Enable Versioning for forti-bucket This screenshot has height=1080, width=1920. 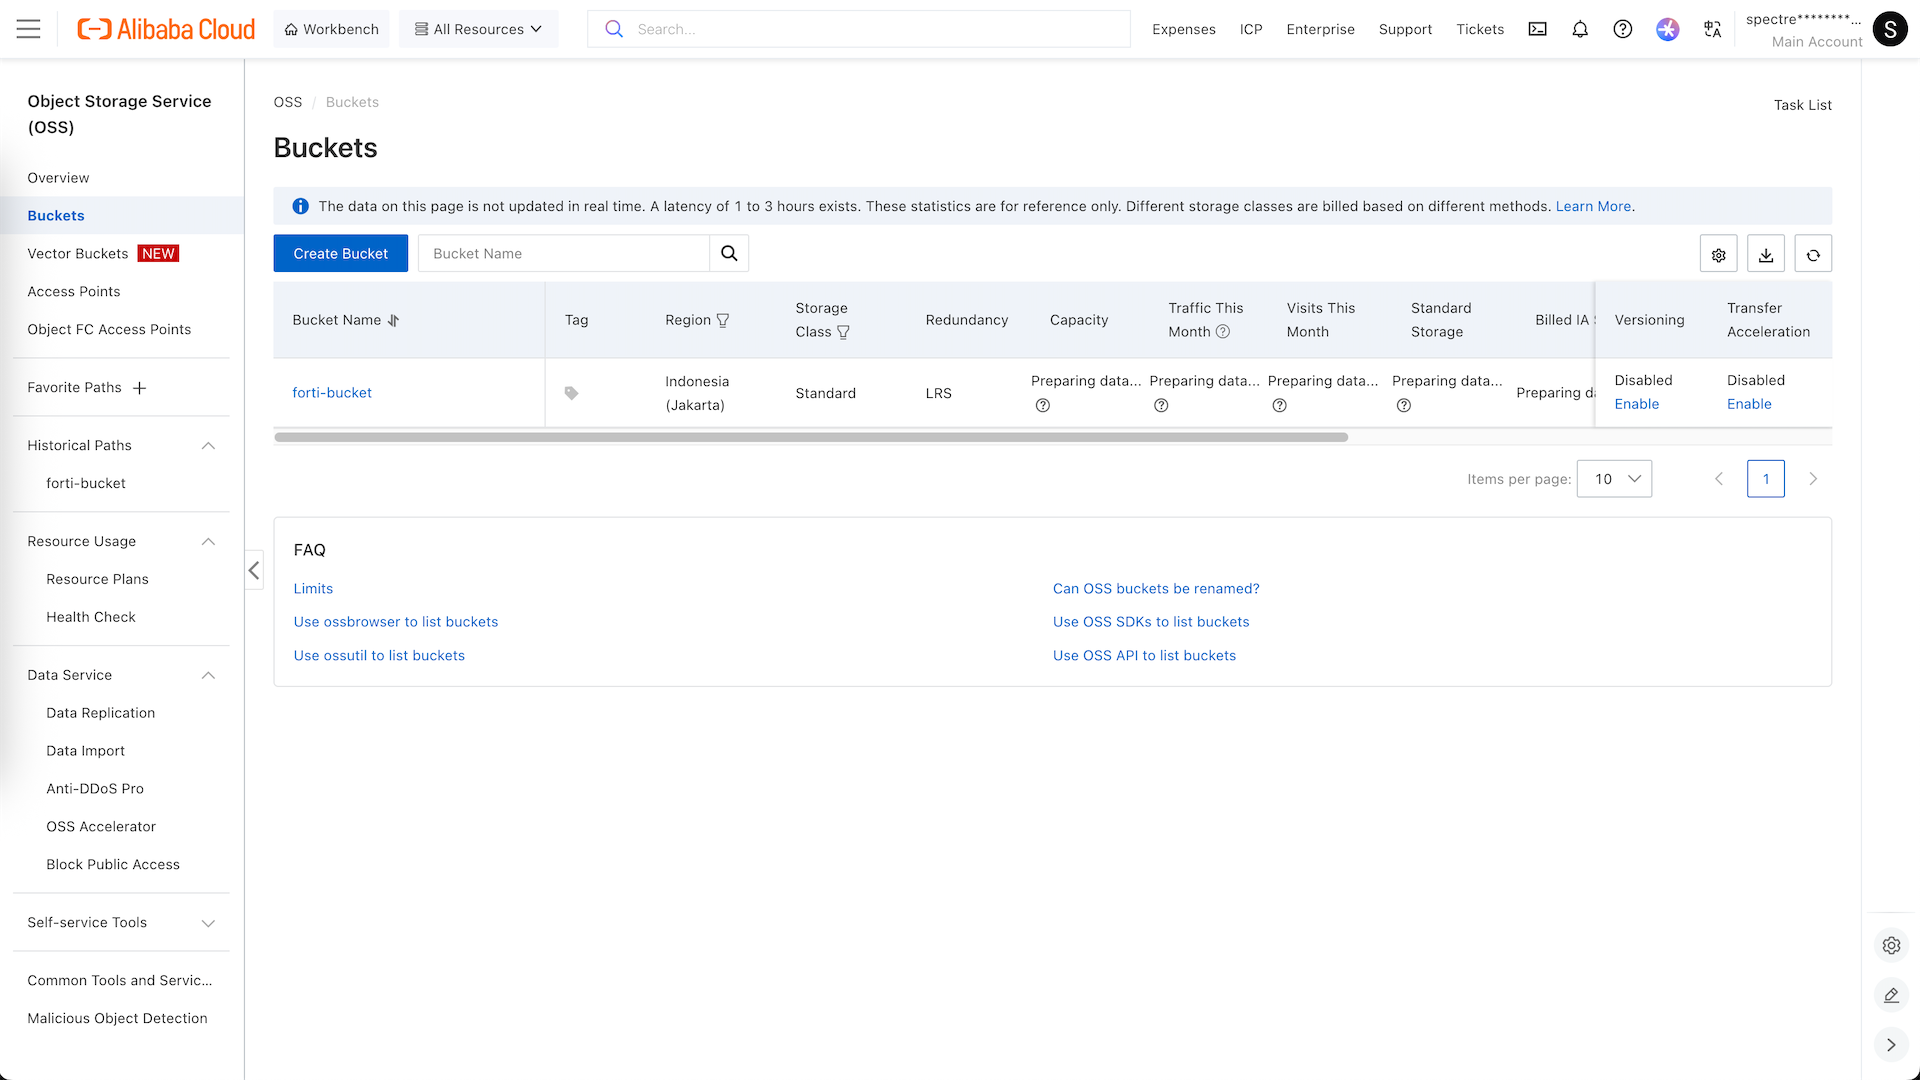[x=1636, y=404]
